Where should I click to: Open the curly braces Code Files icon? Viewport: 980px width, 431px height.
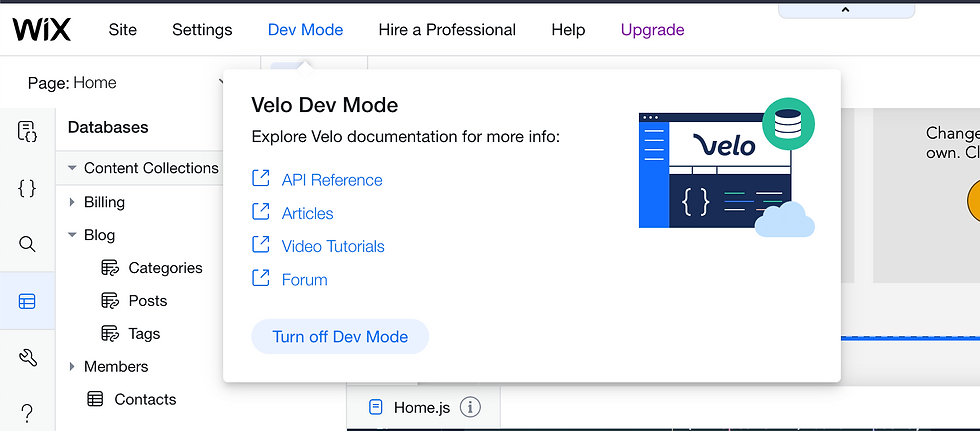pos(27,187)
